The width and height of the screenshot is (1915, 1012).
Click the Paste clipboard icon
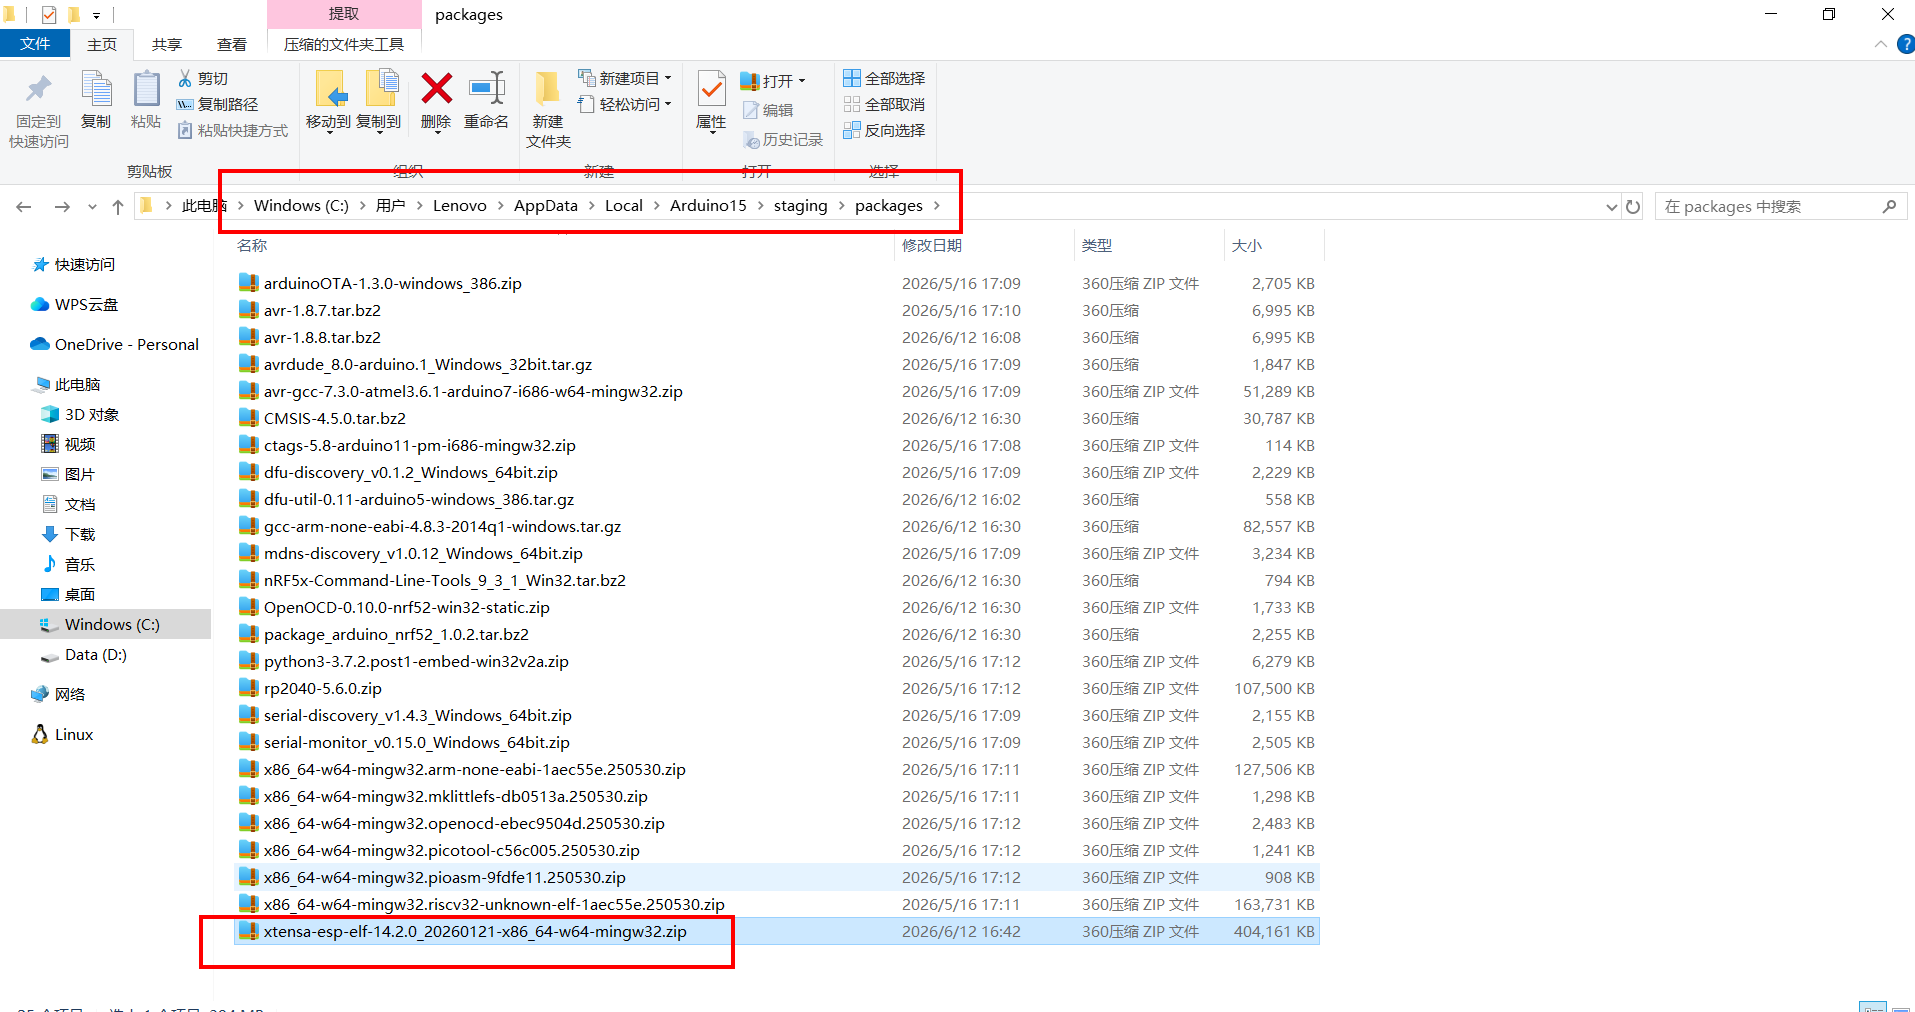coord(146,100)
